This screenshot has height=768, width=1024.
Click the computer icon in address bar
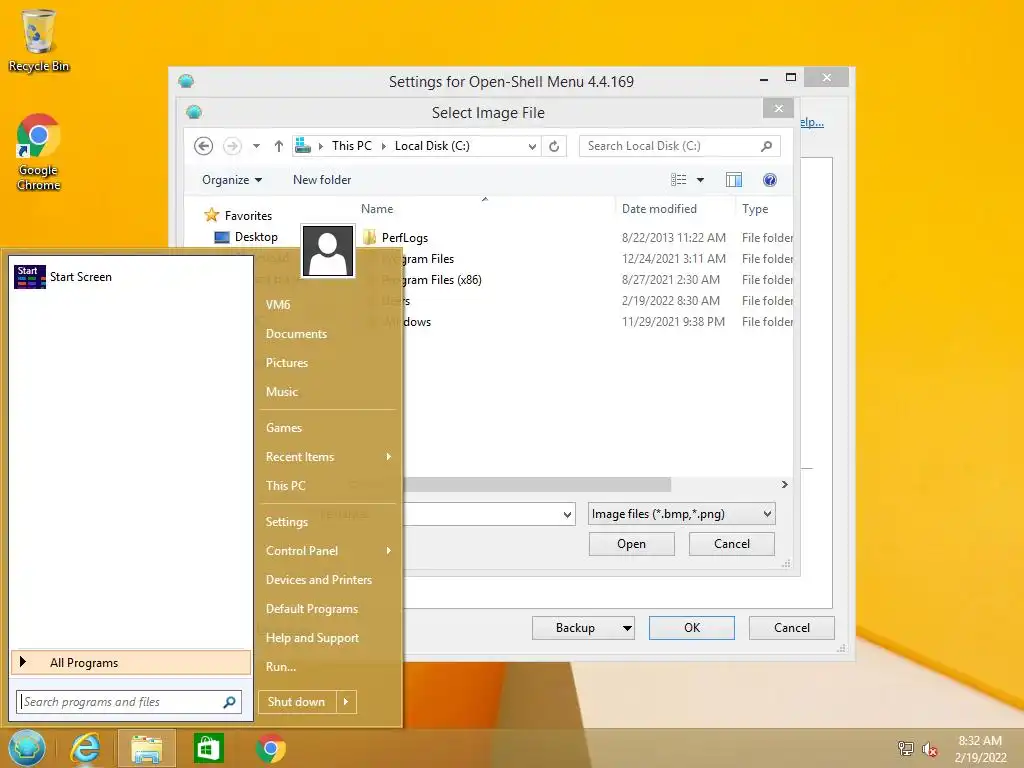(x=302, y=146)
